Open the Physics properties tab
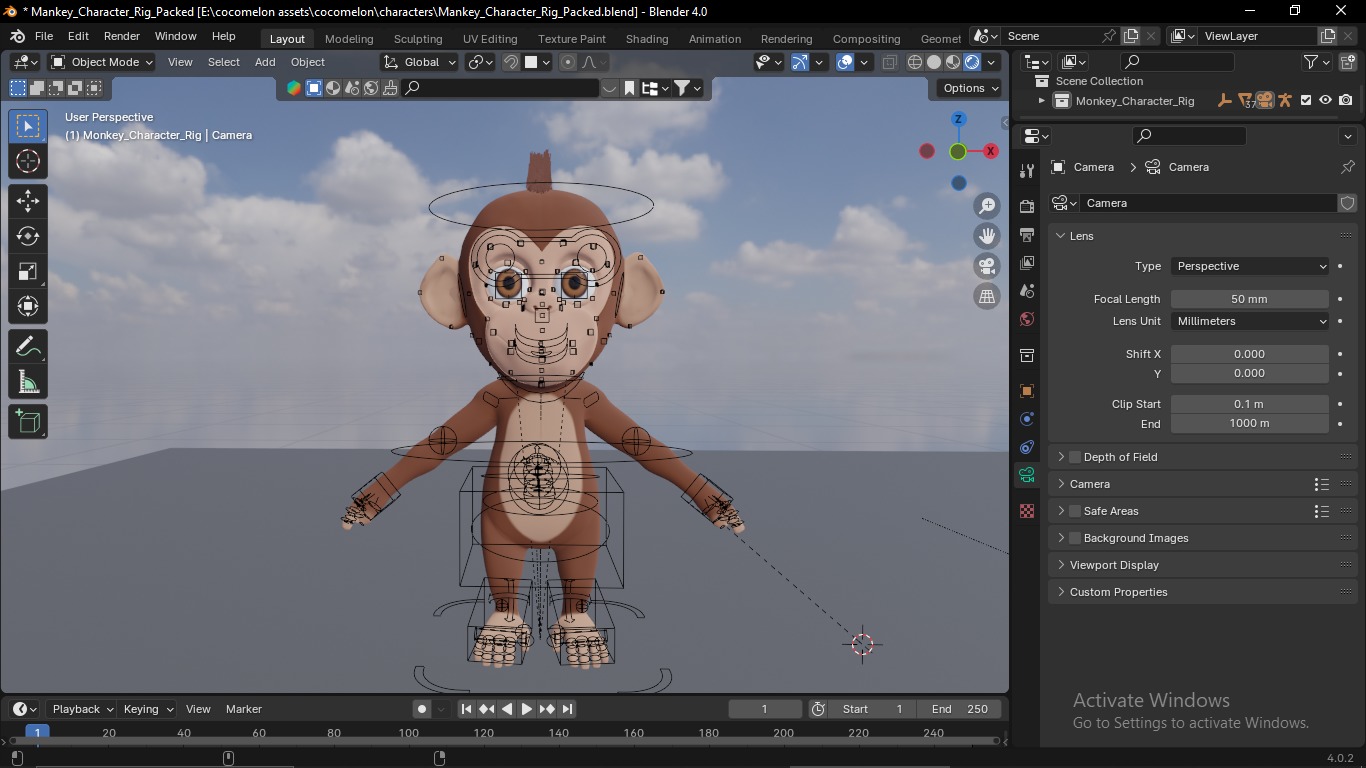This screenshot has height=768, width=1366. (1027, 419)
